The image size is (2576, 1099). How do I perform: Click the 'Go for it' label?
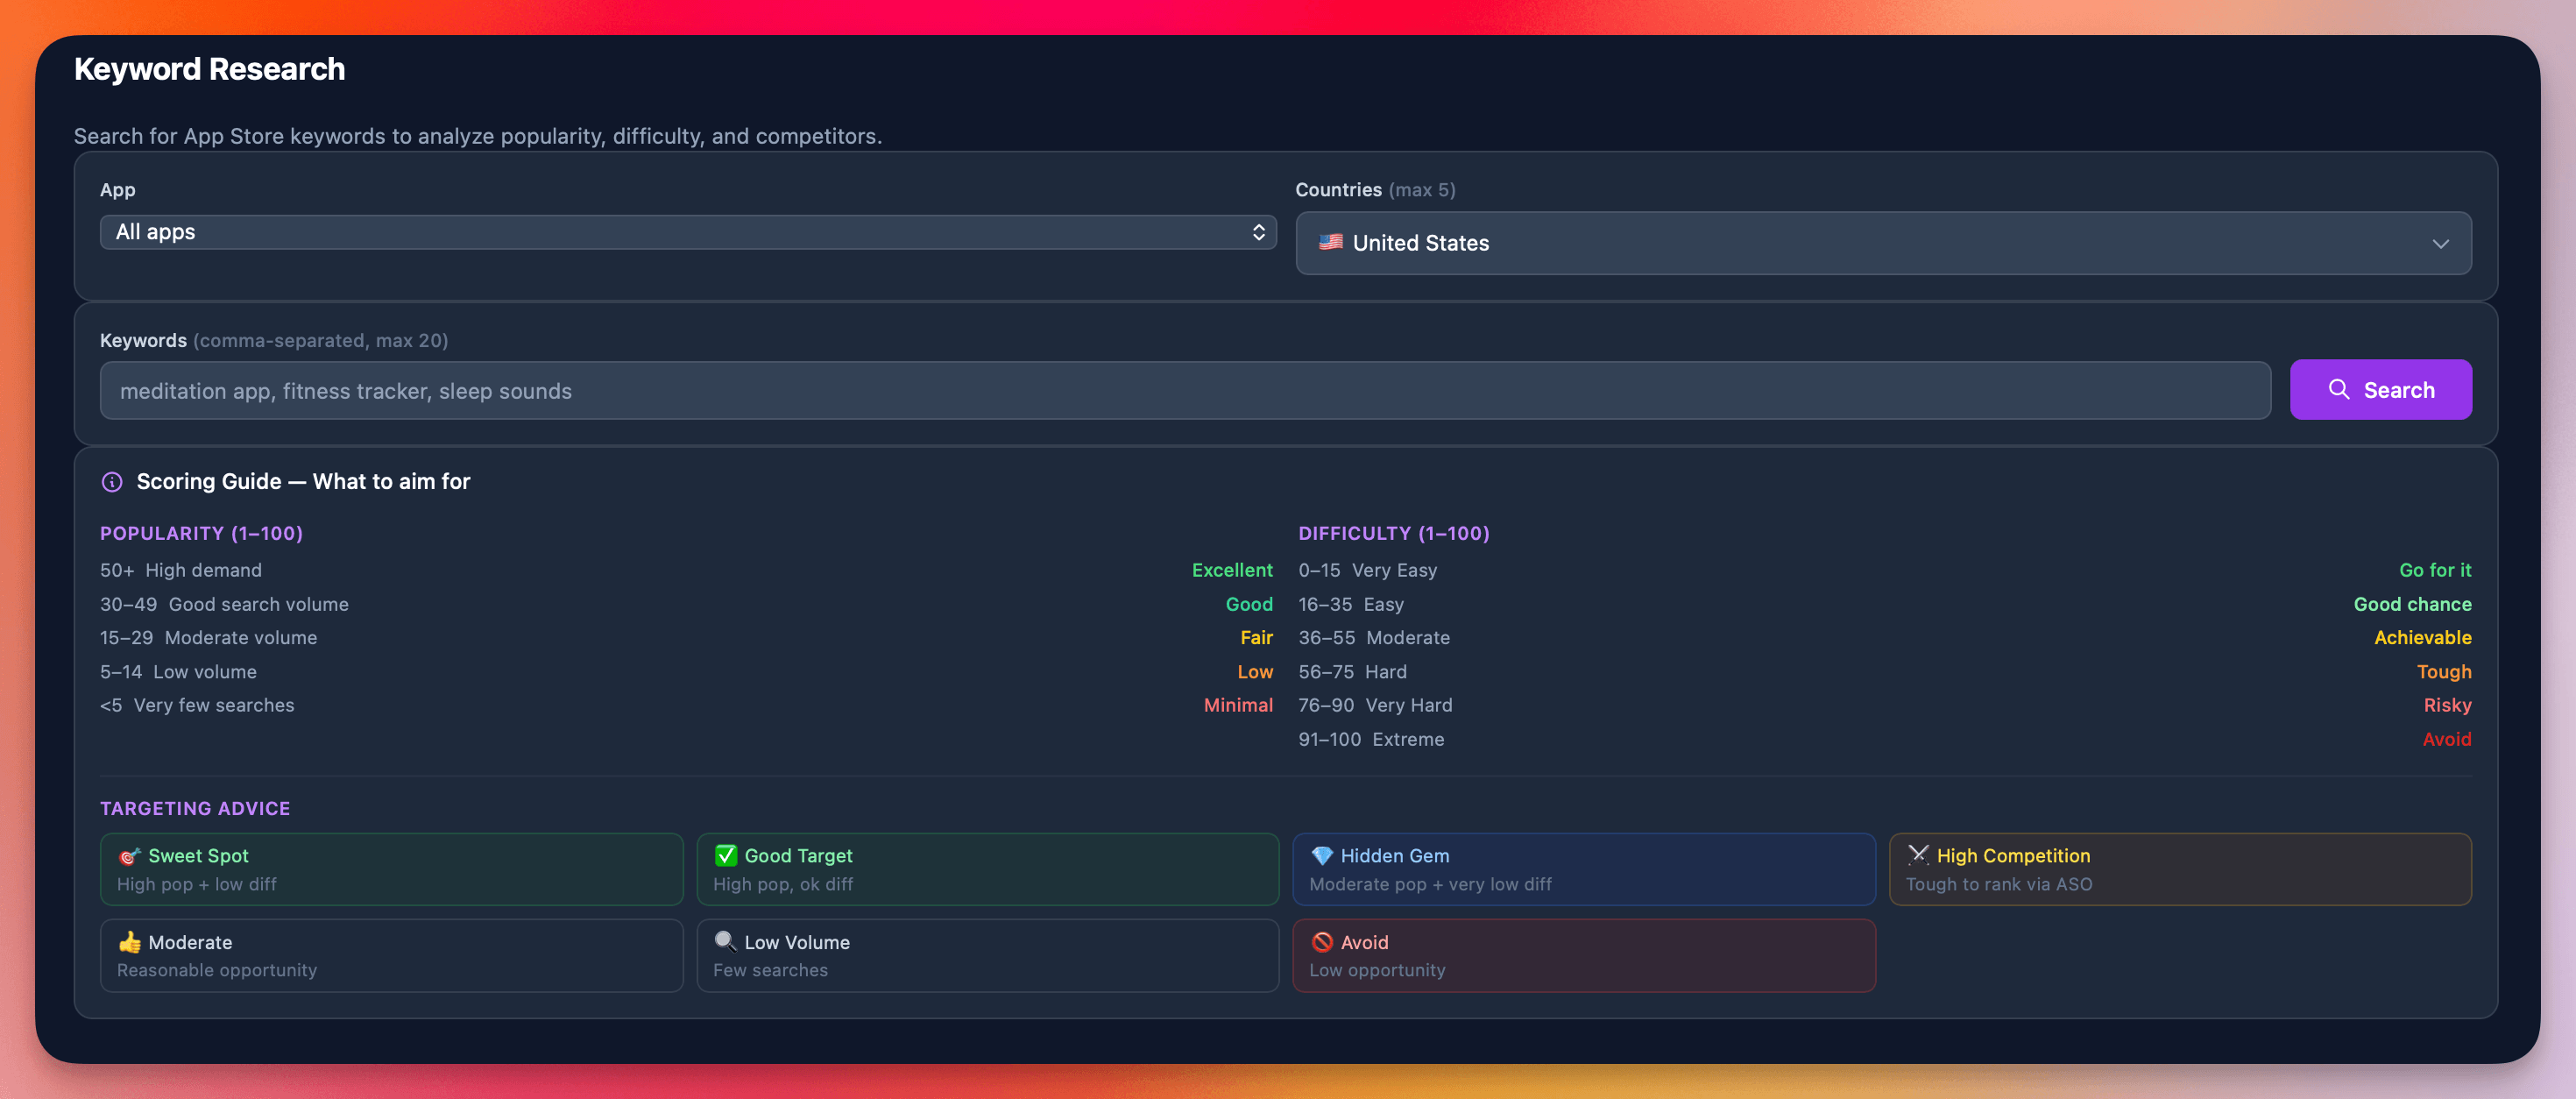pyautogui.click(x=2435, y=570)
